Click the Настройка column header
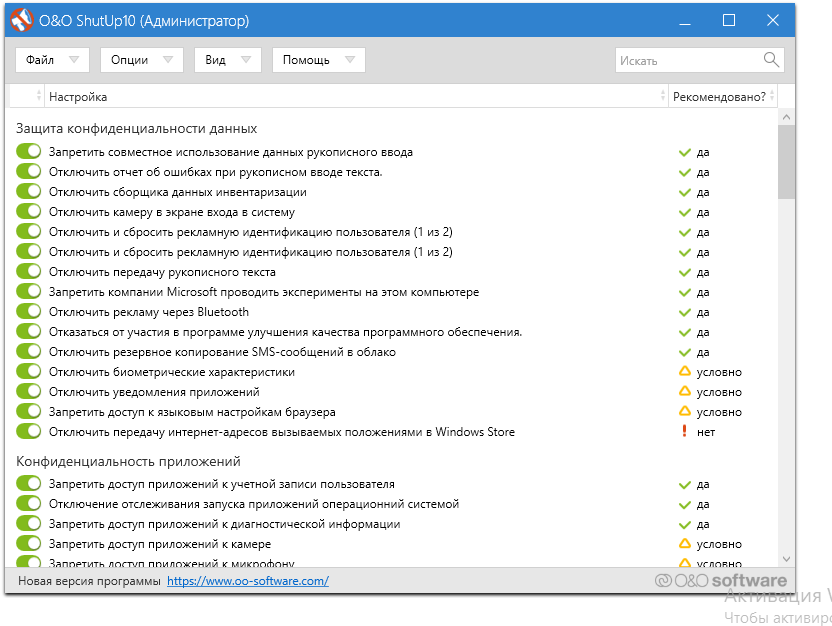 pos(356,97)
